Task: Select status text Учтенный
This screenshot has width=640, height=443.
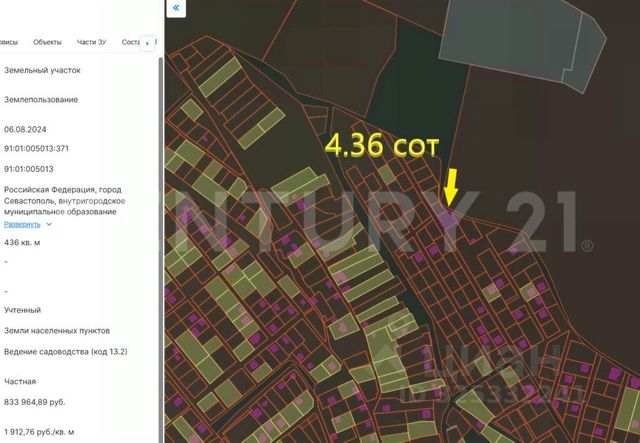Action: pyautogui.click(x=22, y=310)
